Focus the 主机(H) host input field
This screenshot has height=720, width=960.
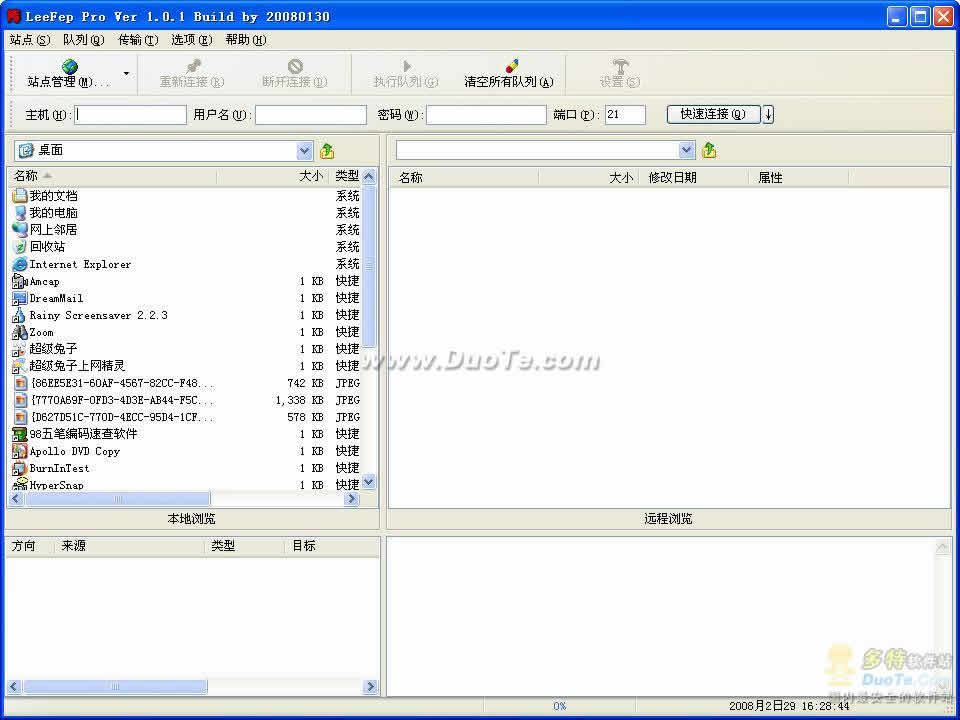pyautogui.click(x=130, y=114)
